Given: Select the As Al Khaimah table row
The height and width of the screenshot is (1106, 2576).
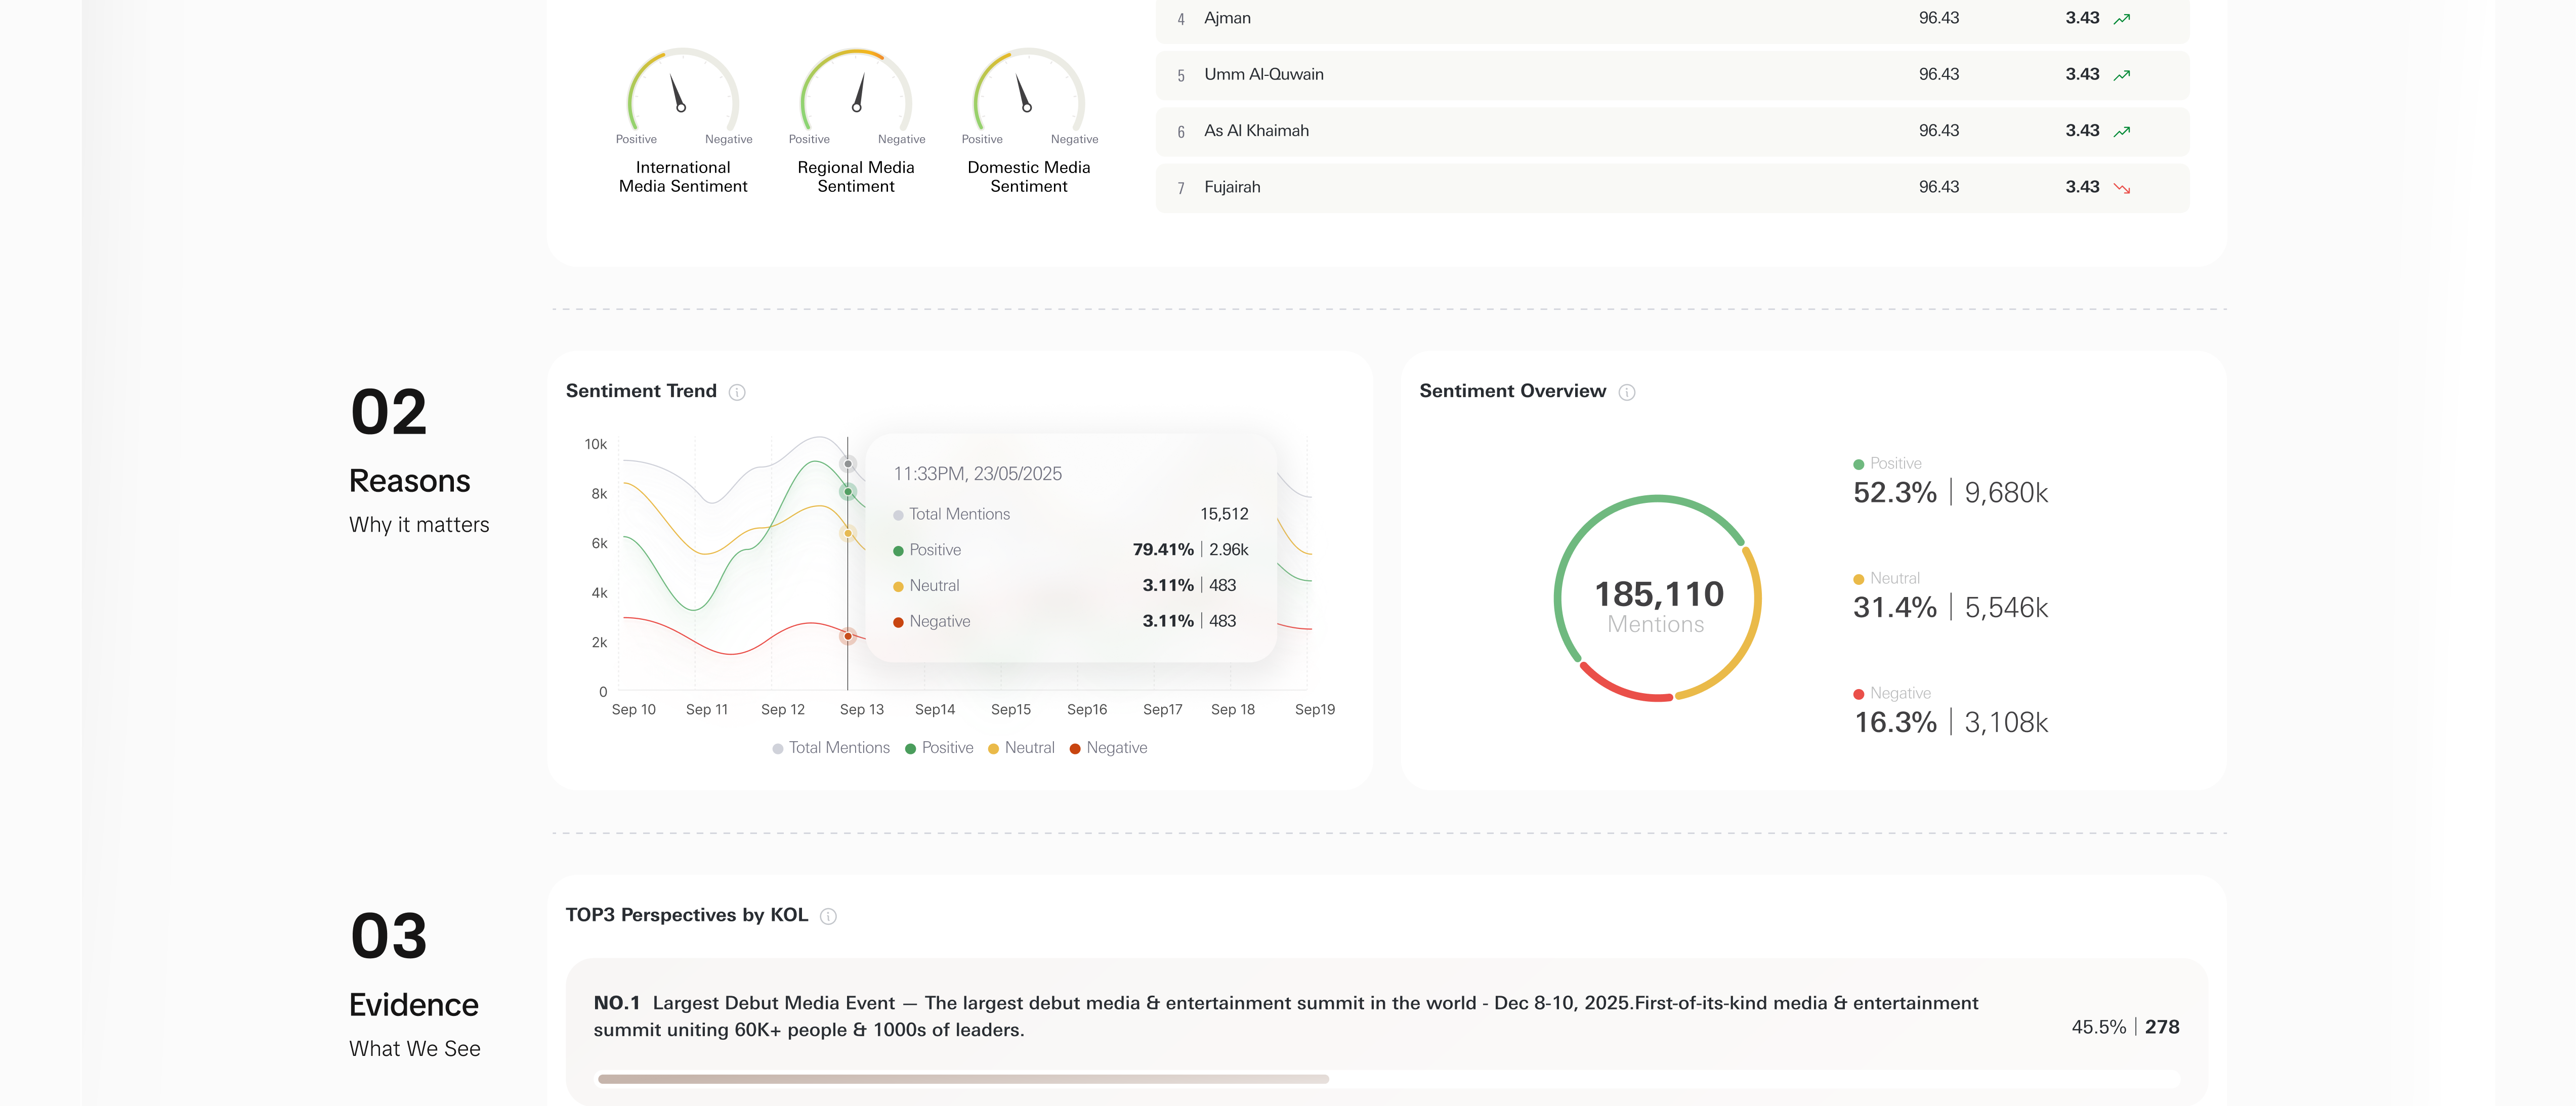Looking at the screenshot, I should coord(1672,131).
